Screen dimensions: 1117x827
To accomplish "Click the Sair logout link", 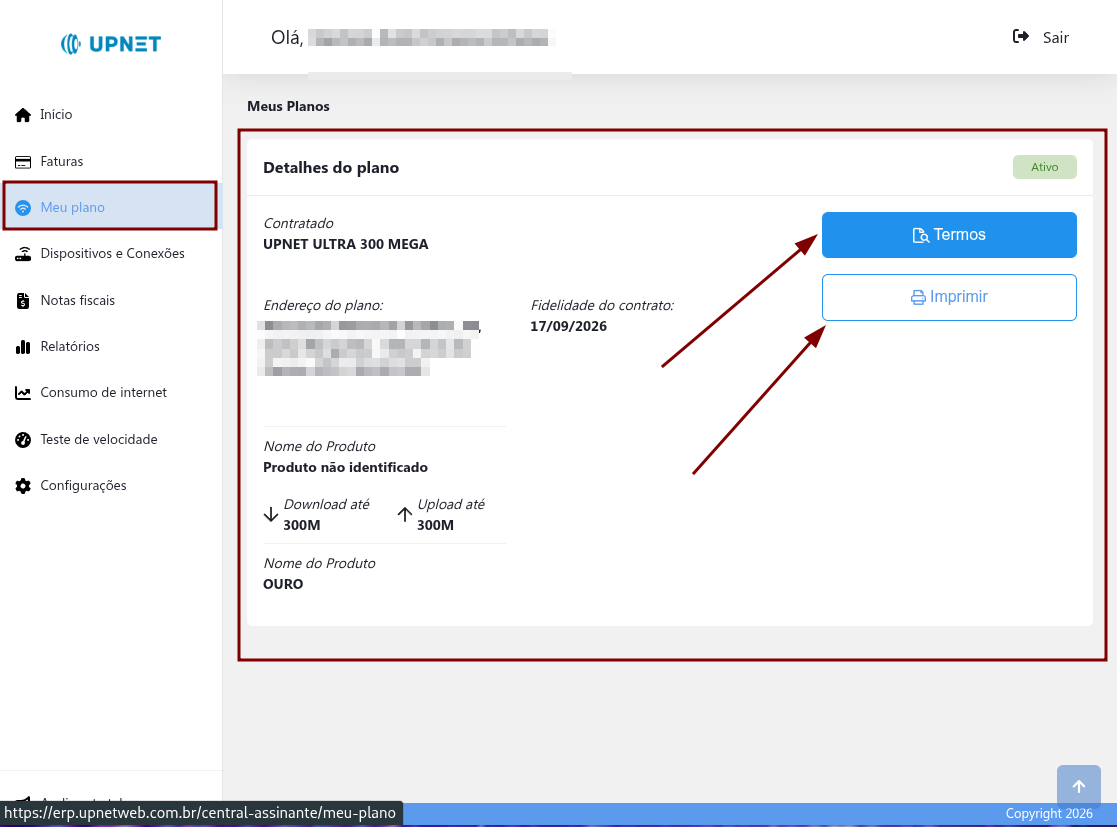I will [x=1055, y=38].
